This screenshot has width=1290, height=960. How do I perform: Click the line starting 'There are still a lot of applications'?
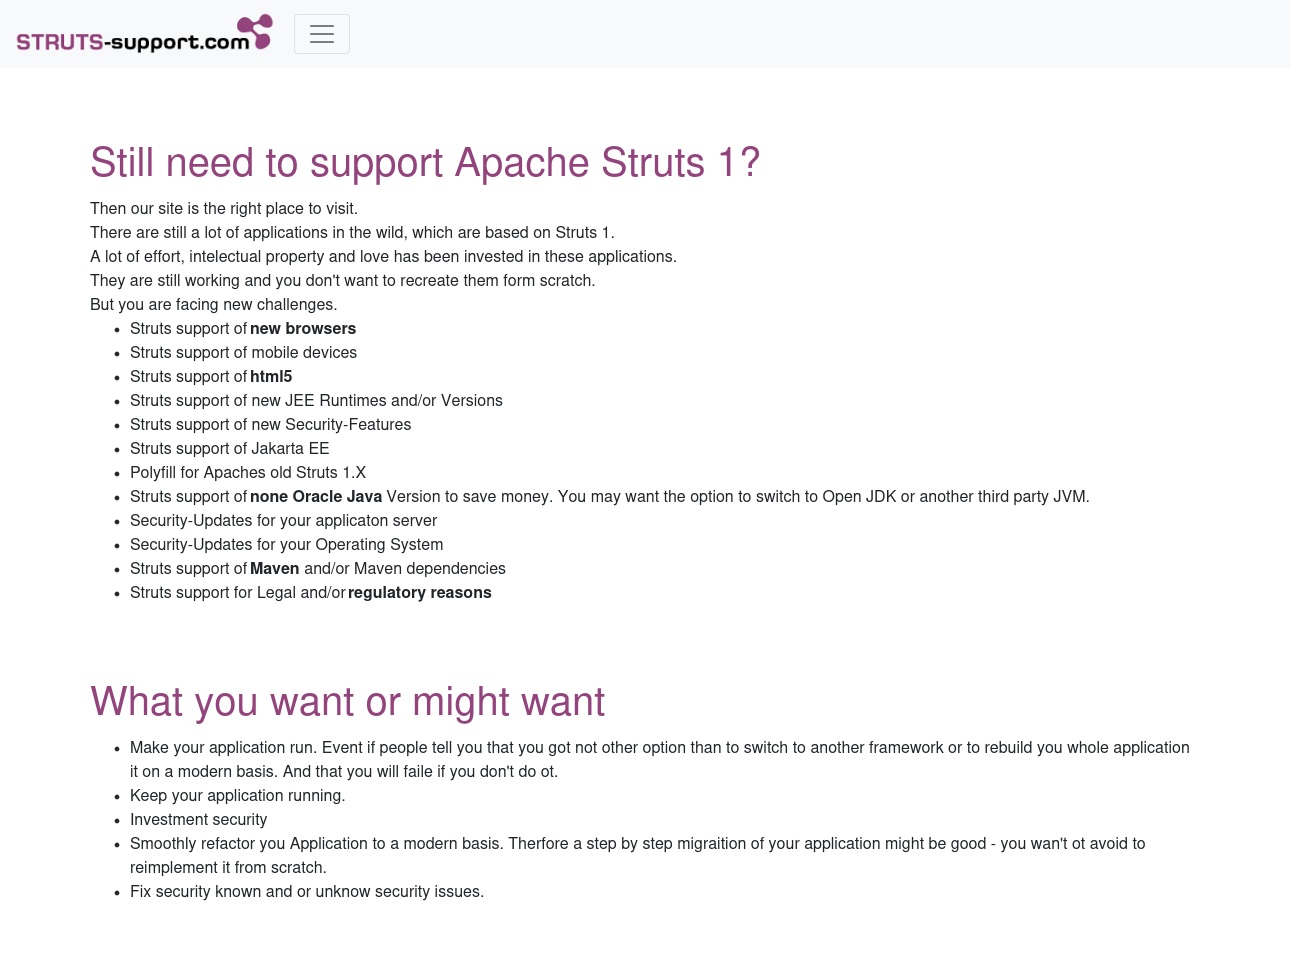(x=353, y=232)
